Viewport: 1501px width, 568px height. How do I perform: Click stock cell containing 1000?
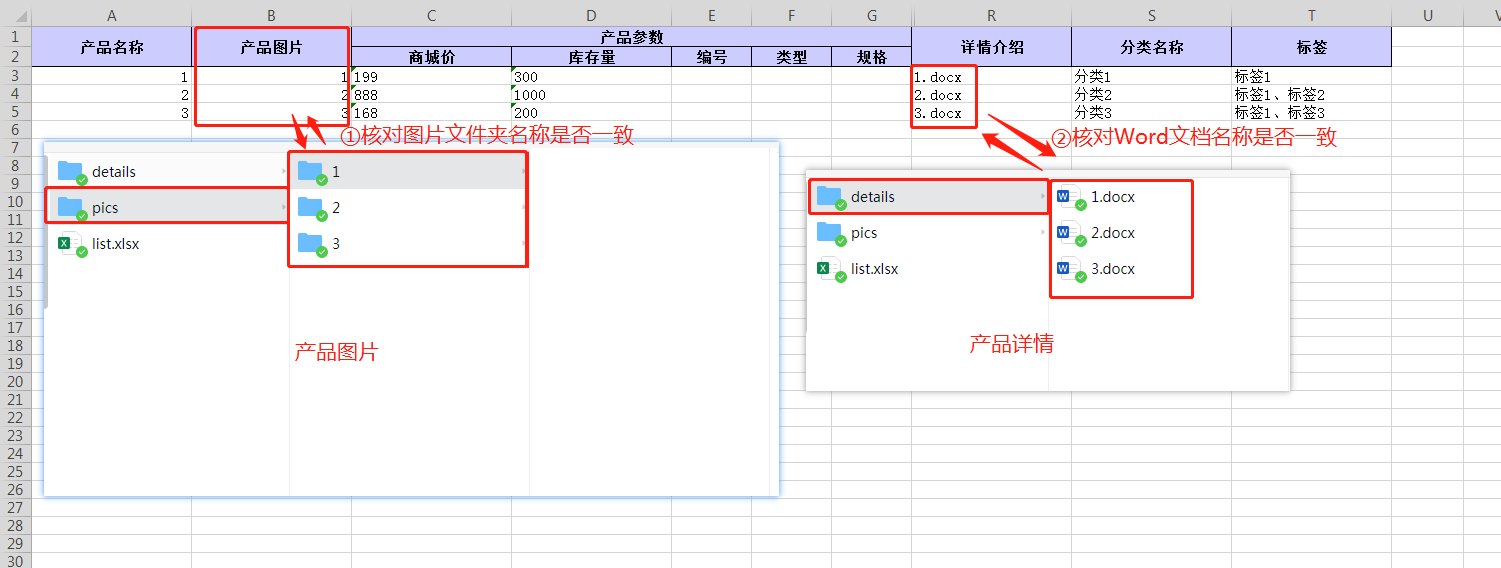click(x=591, y=94)
